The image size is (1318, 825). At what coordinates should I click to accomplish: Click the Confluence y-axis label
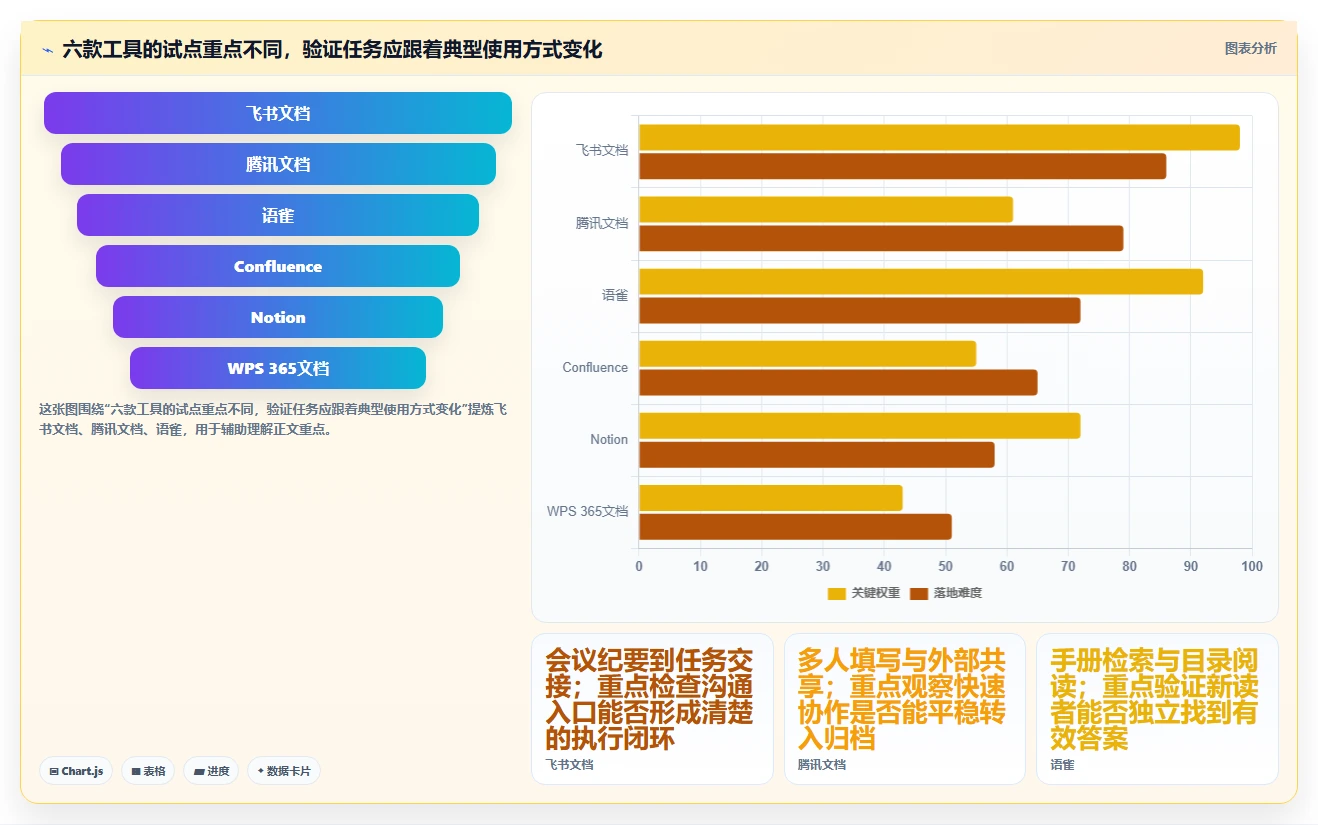tap(595, 367)
